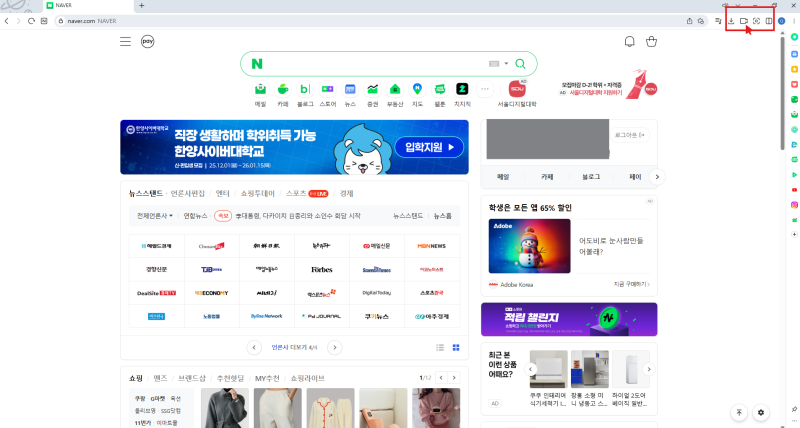Open the 치지직 shortcut icon
Viewport: 800px width, 428px height.
tap(462, 89)
